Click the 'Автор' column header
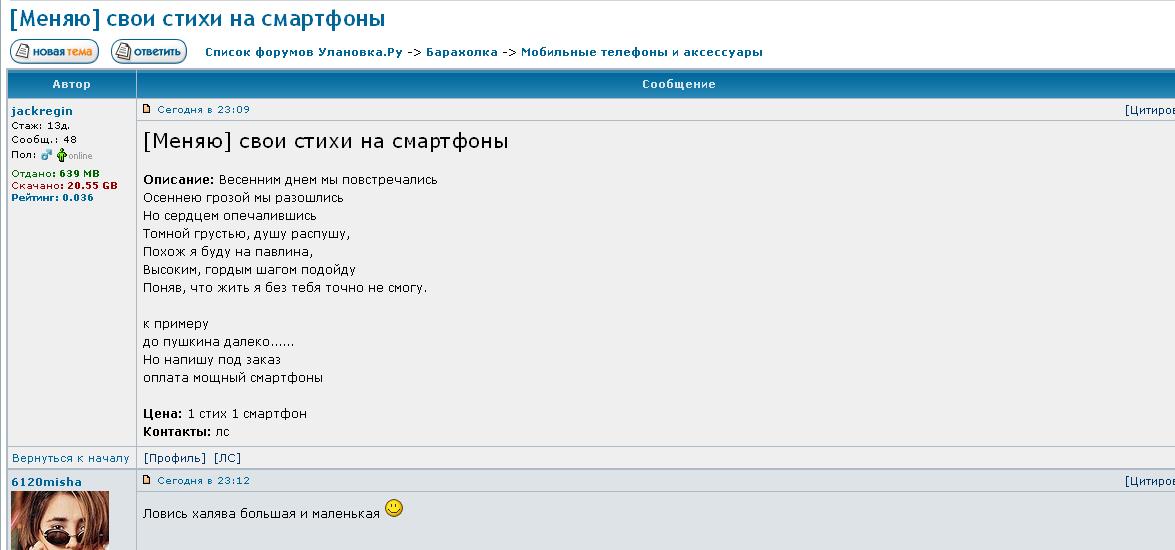 71,84
